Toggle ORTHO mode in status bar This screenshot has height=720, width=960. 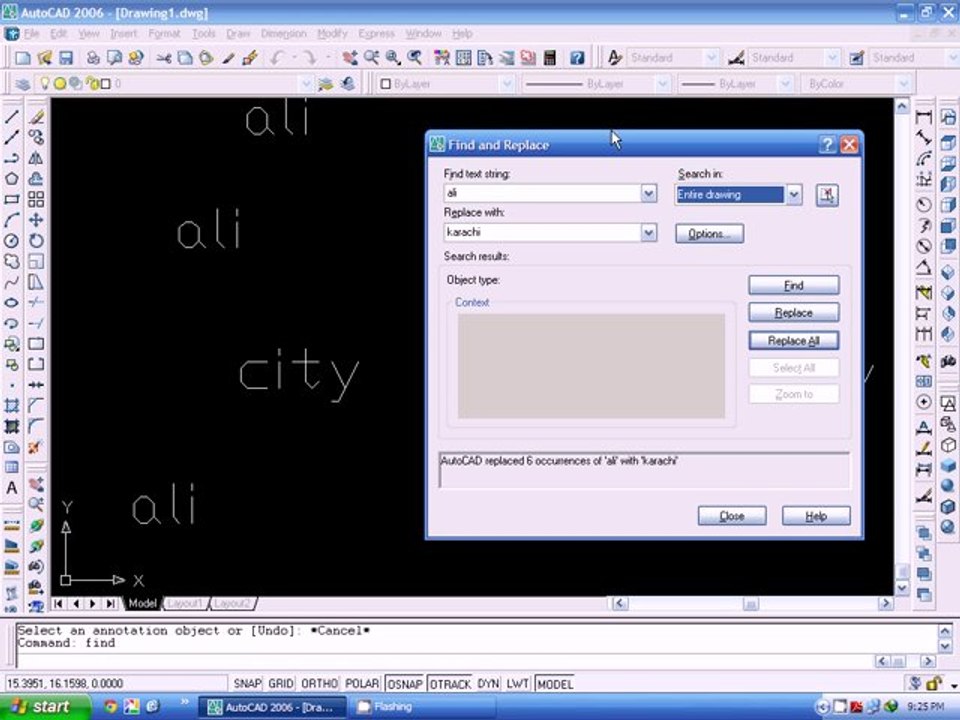click(x=319, y=683)
